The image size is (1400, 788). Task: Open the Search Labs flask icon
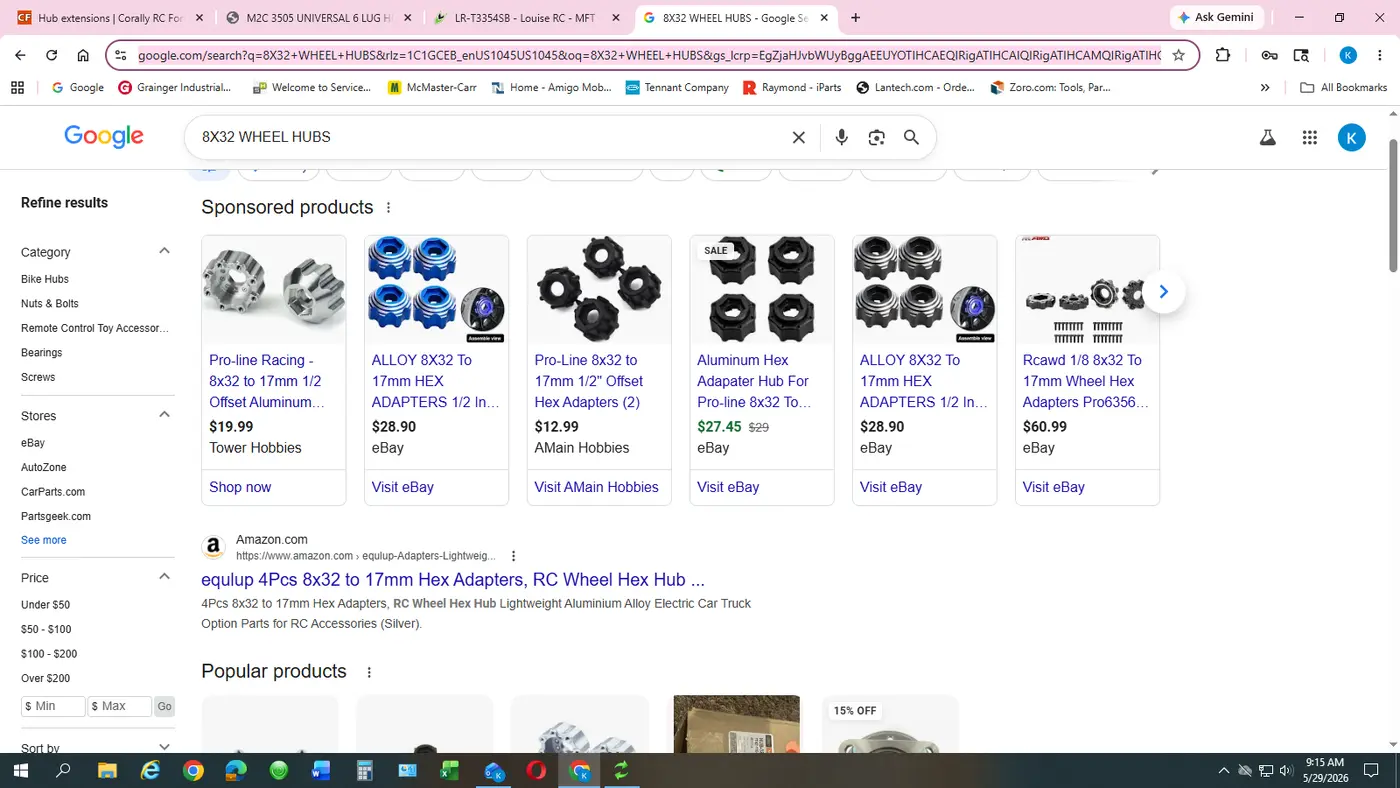click(x=1267, y=138)
